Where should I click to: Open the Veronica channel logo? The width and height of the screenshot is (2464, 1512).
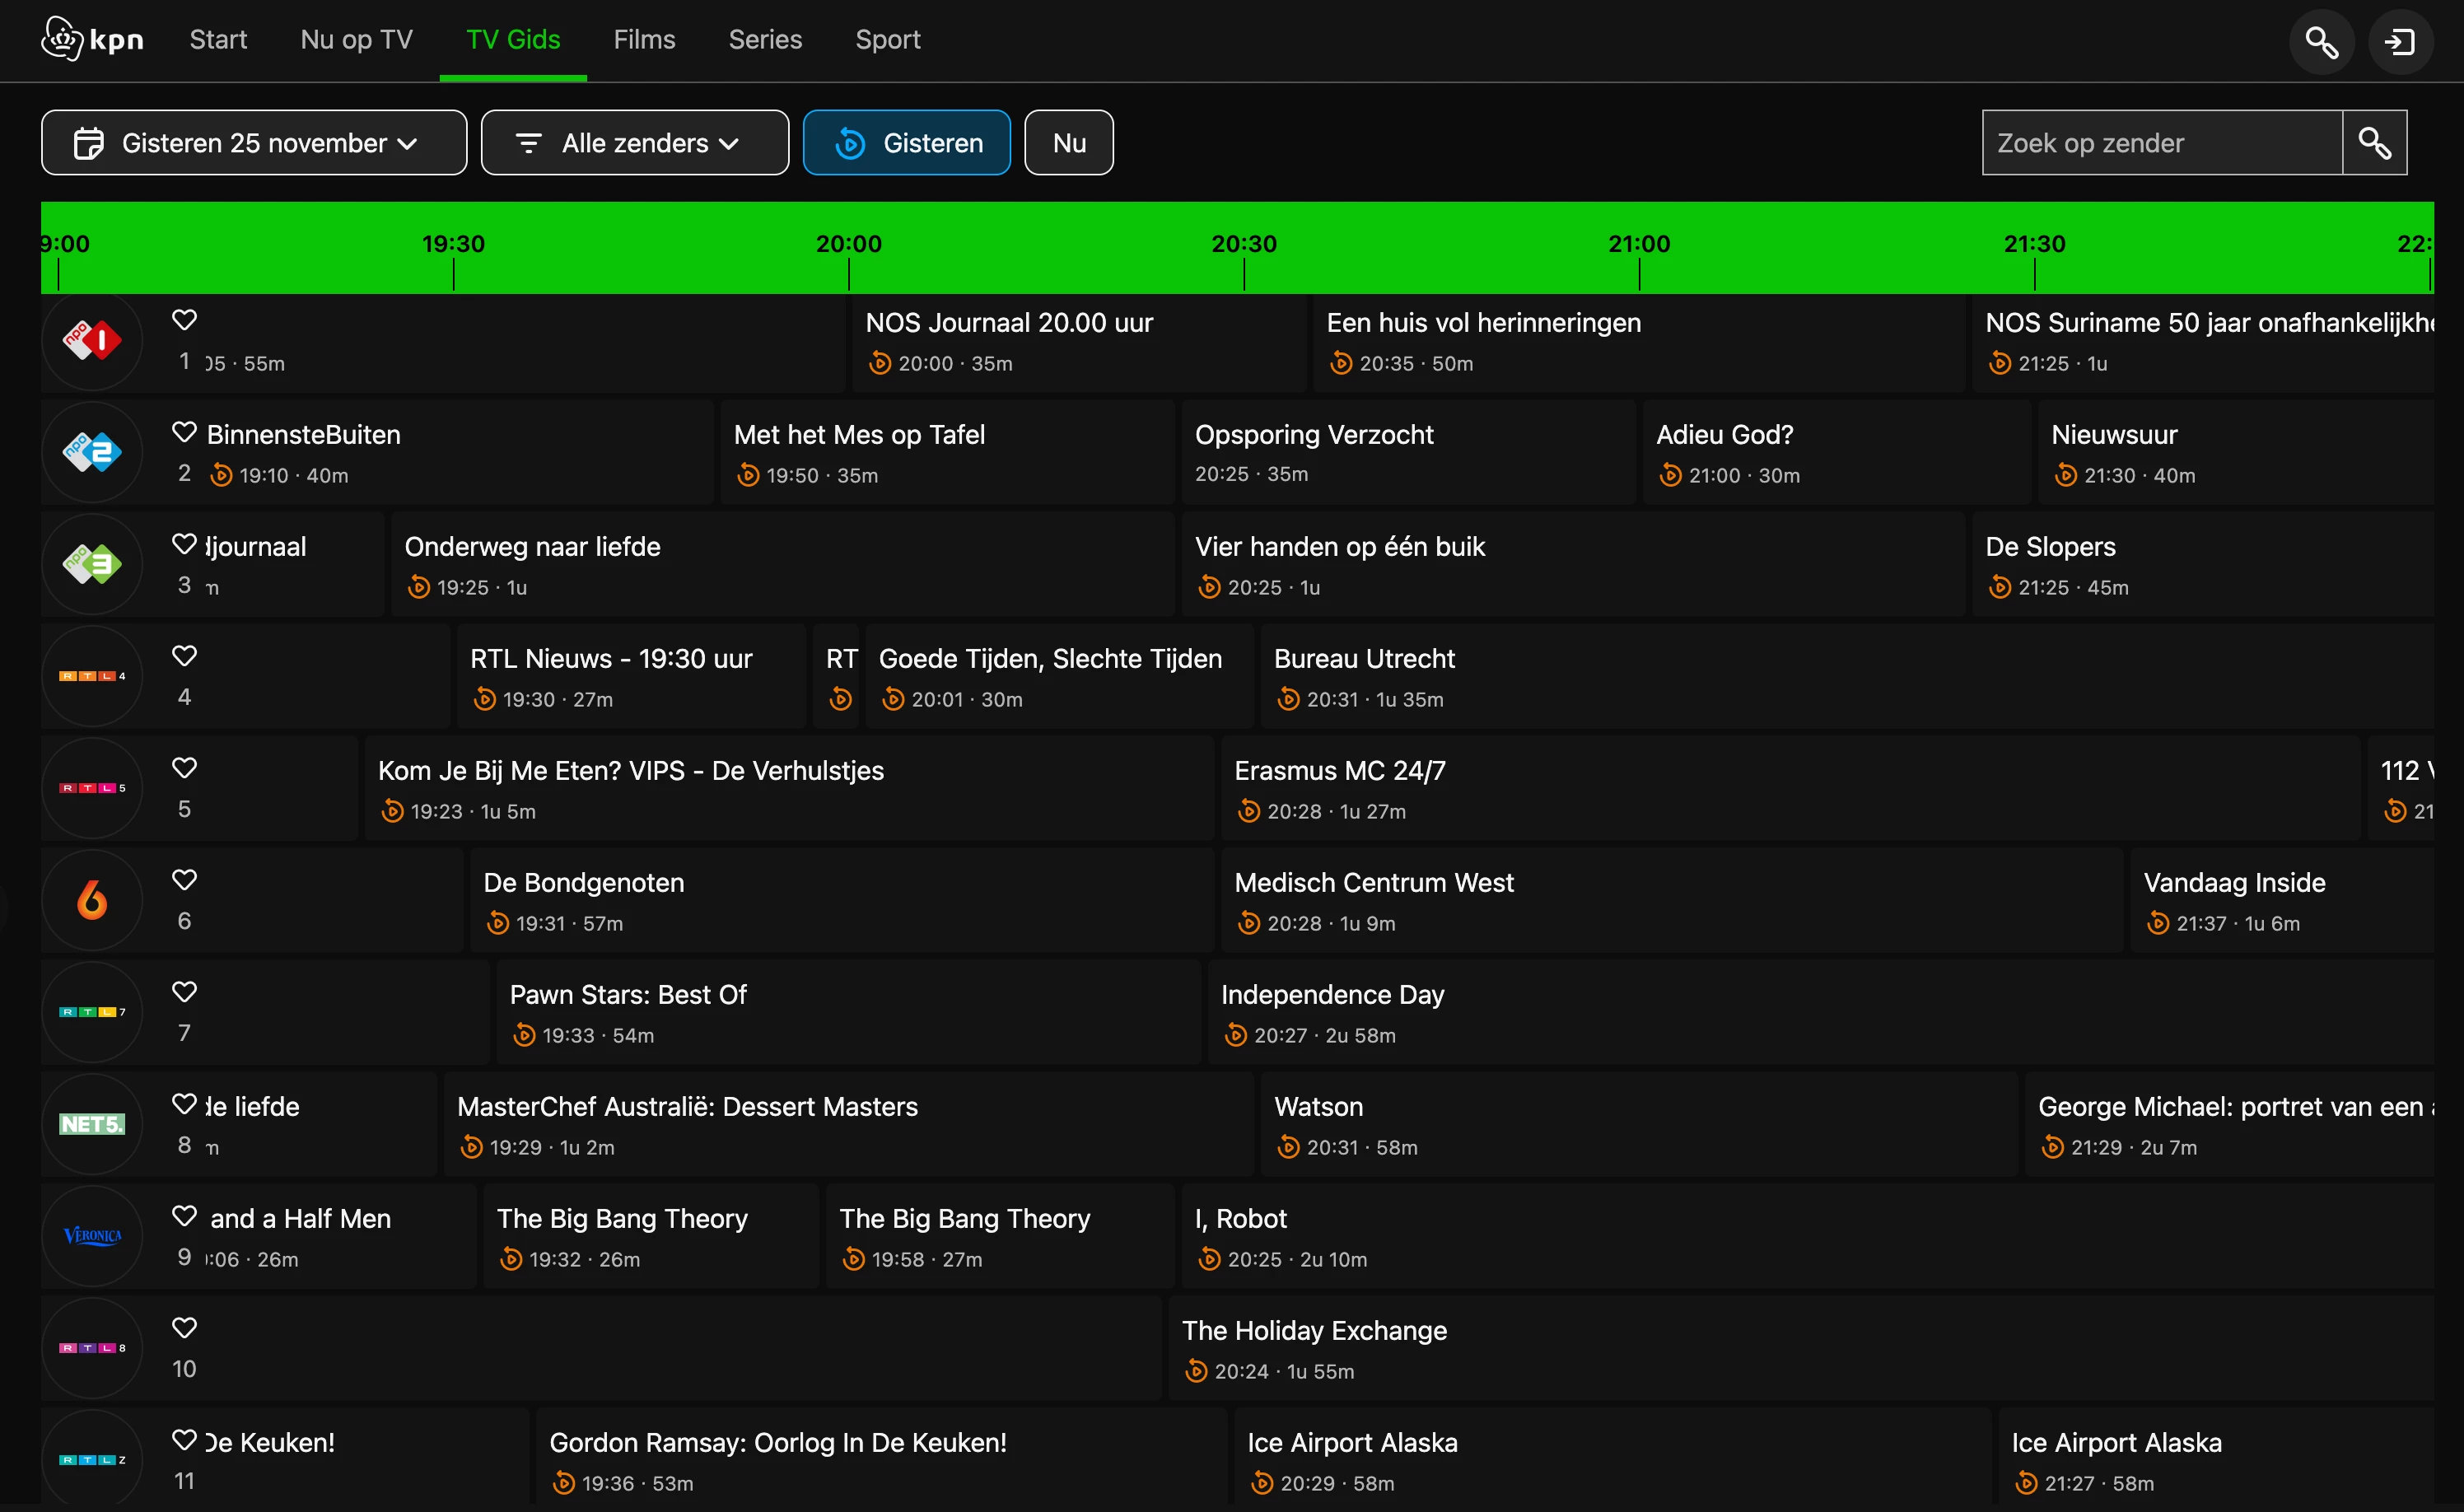click(92, 1236)
